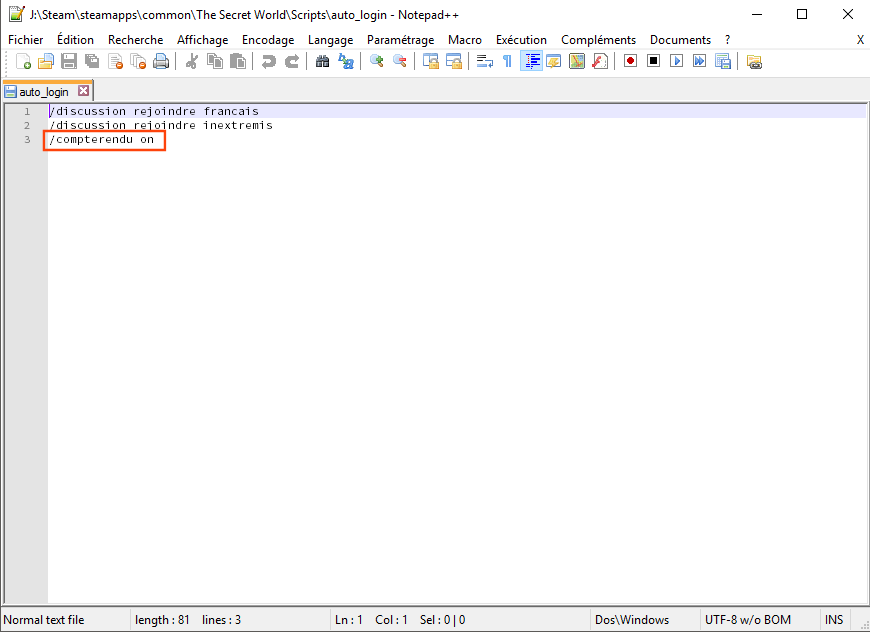
Task: Click "UTF-8 w/o BOM" encoding status entry
Action: [x=748, y=620]
